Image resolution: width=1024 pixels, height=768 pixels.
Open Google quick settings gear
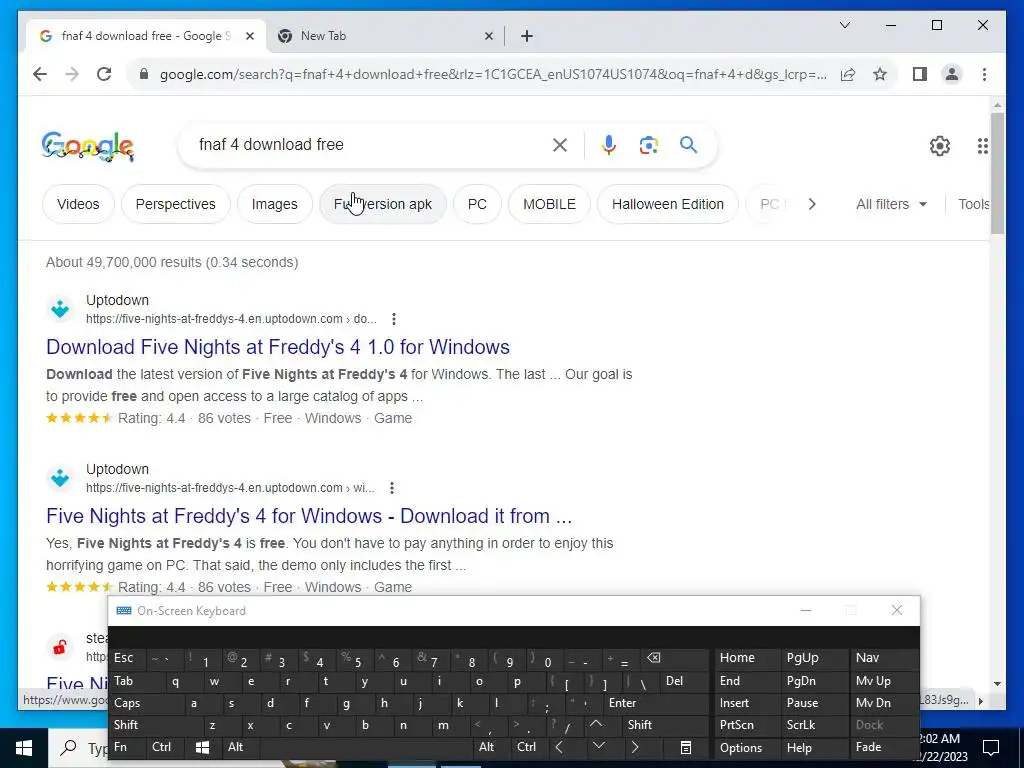tap(940, 146)
